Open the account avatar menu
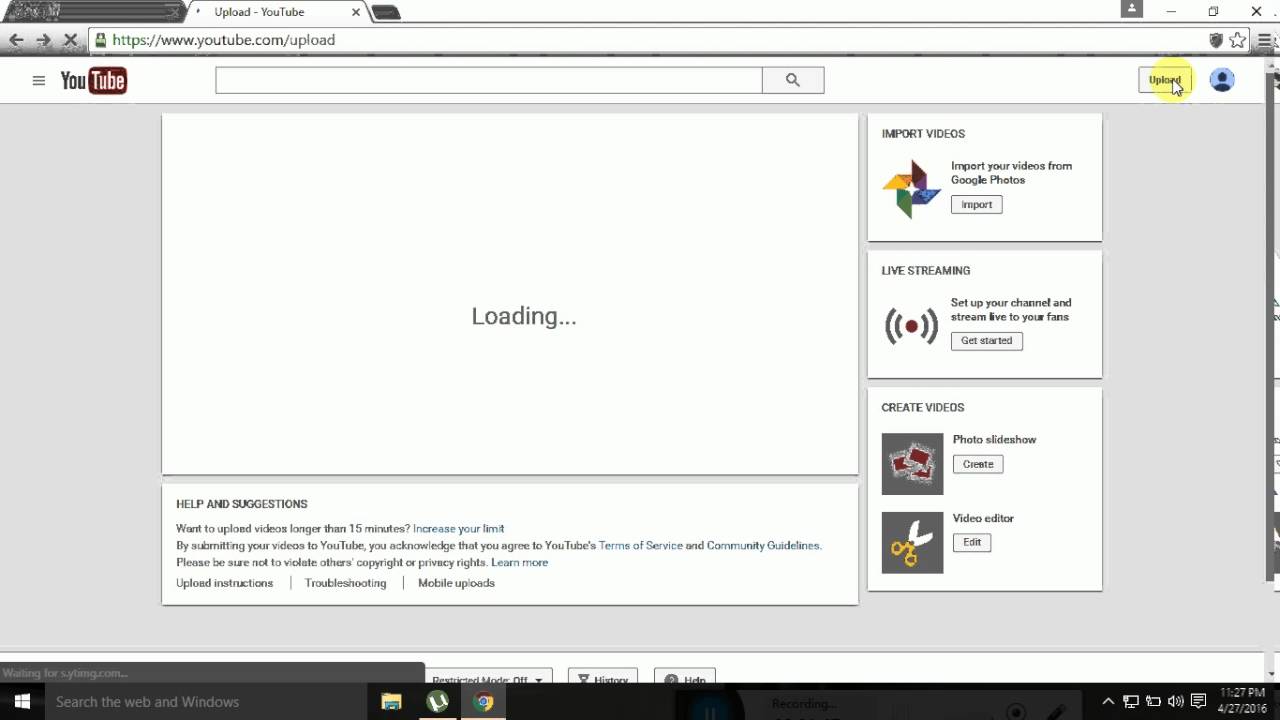 click(1222, 80)
